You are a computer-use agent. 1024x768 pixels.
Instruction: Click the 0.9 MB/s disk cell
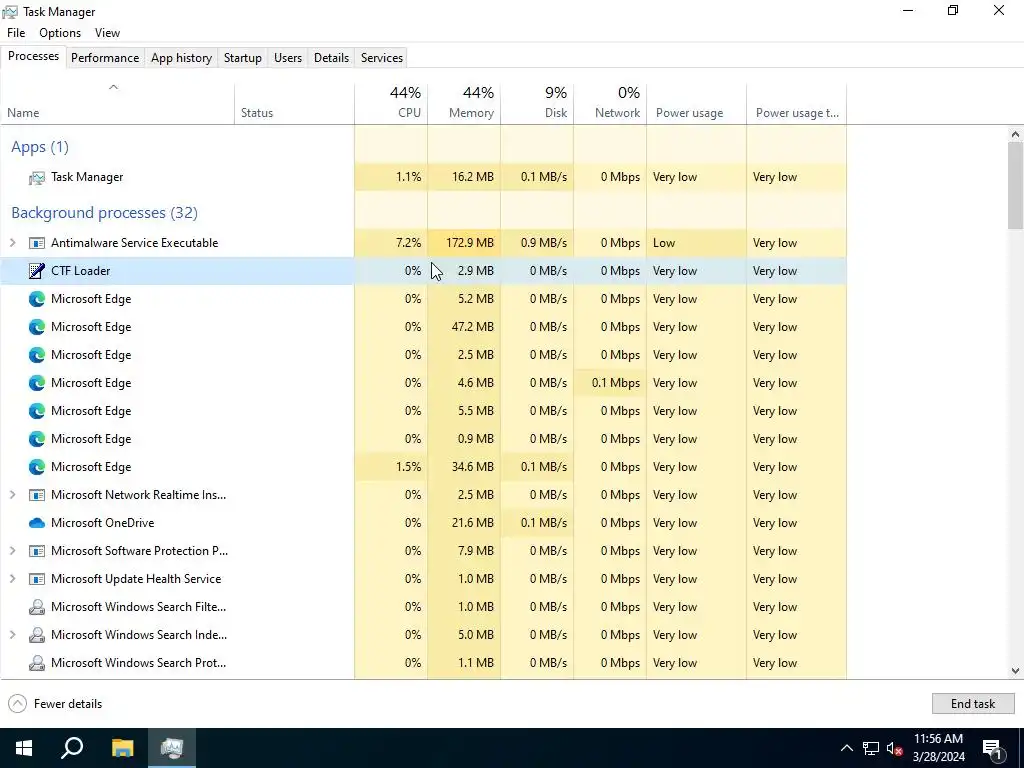(x=537, y=243)
